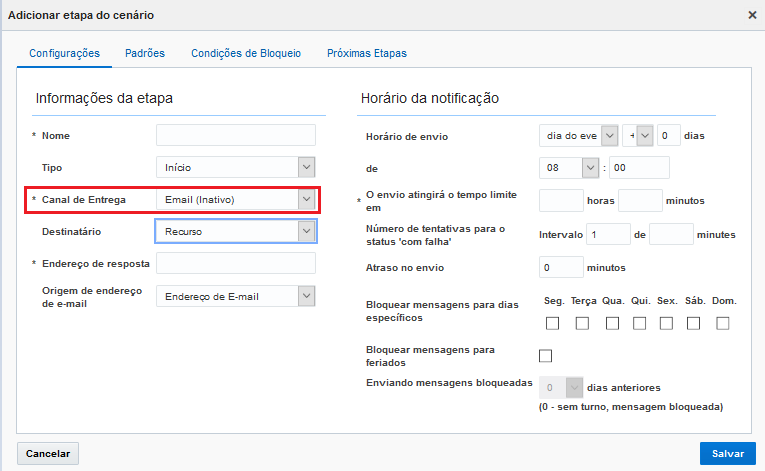
Task: Open the plus sign offset dropdown
Action: pyautogui.click(x=645, y=136)
